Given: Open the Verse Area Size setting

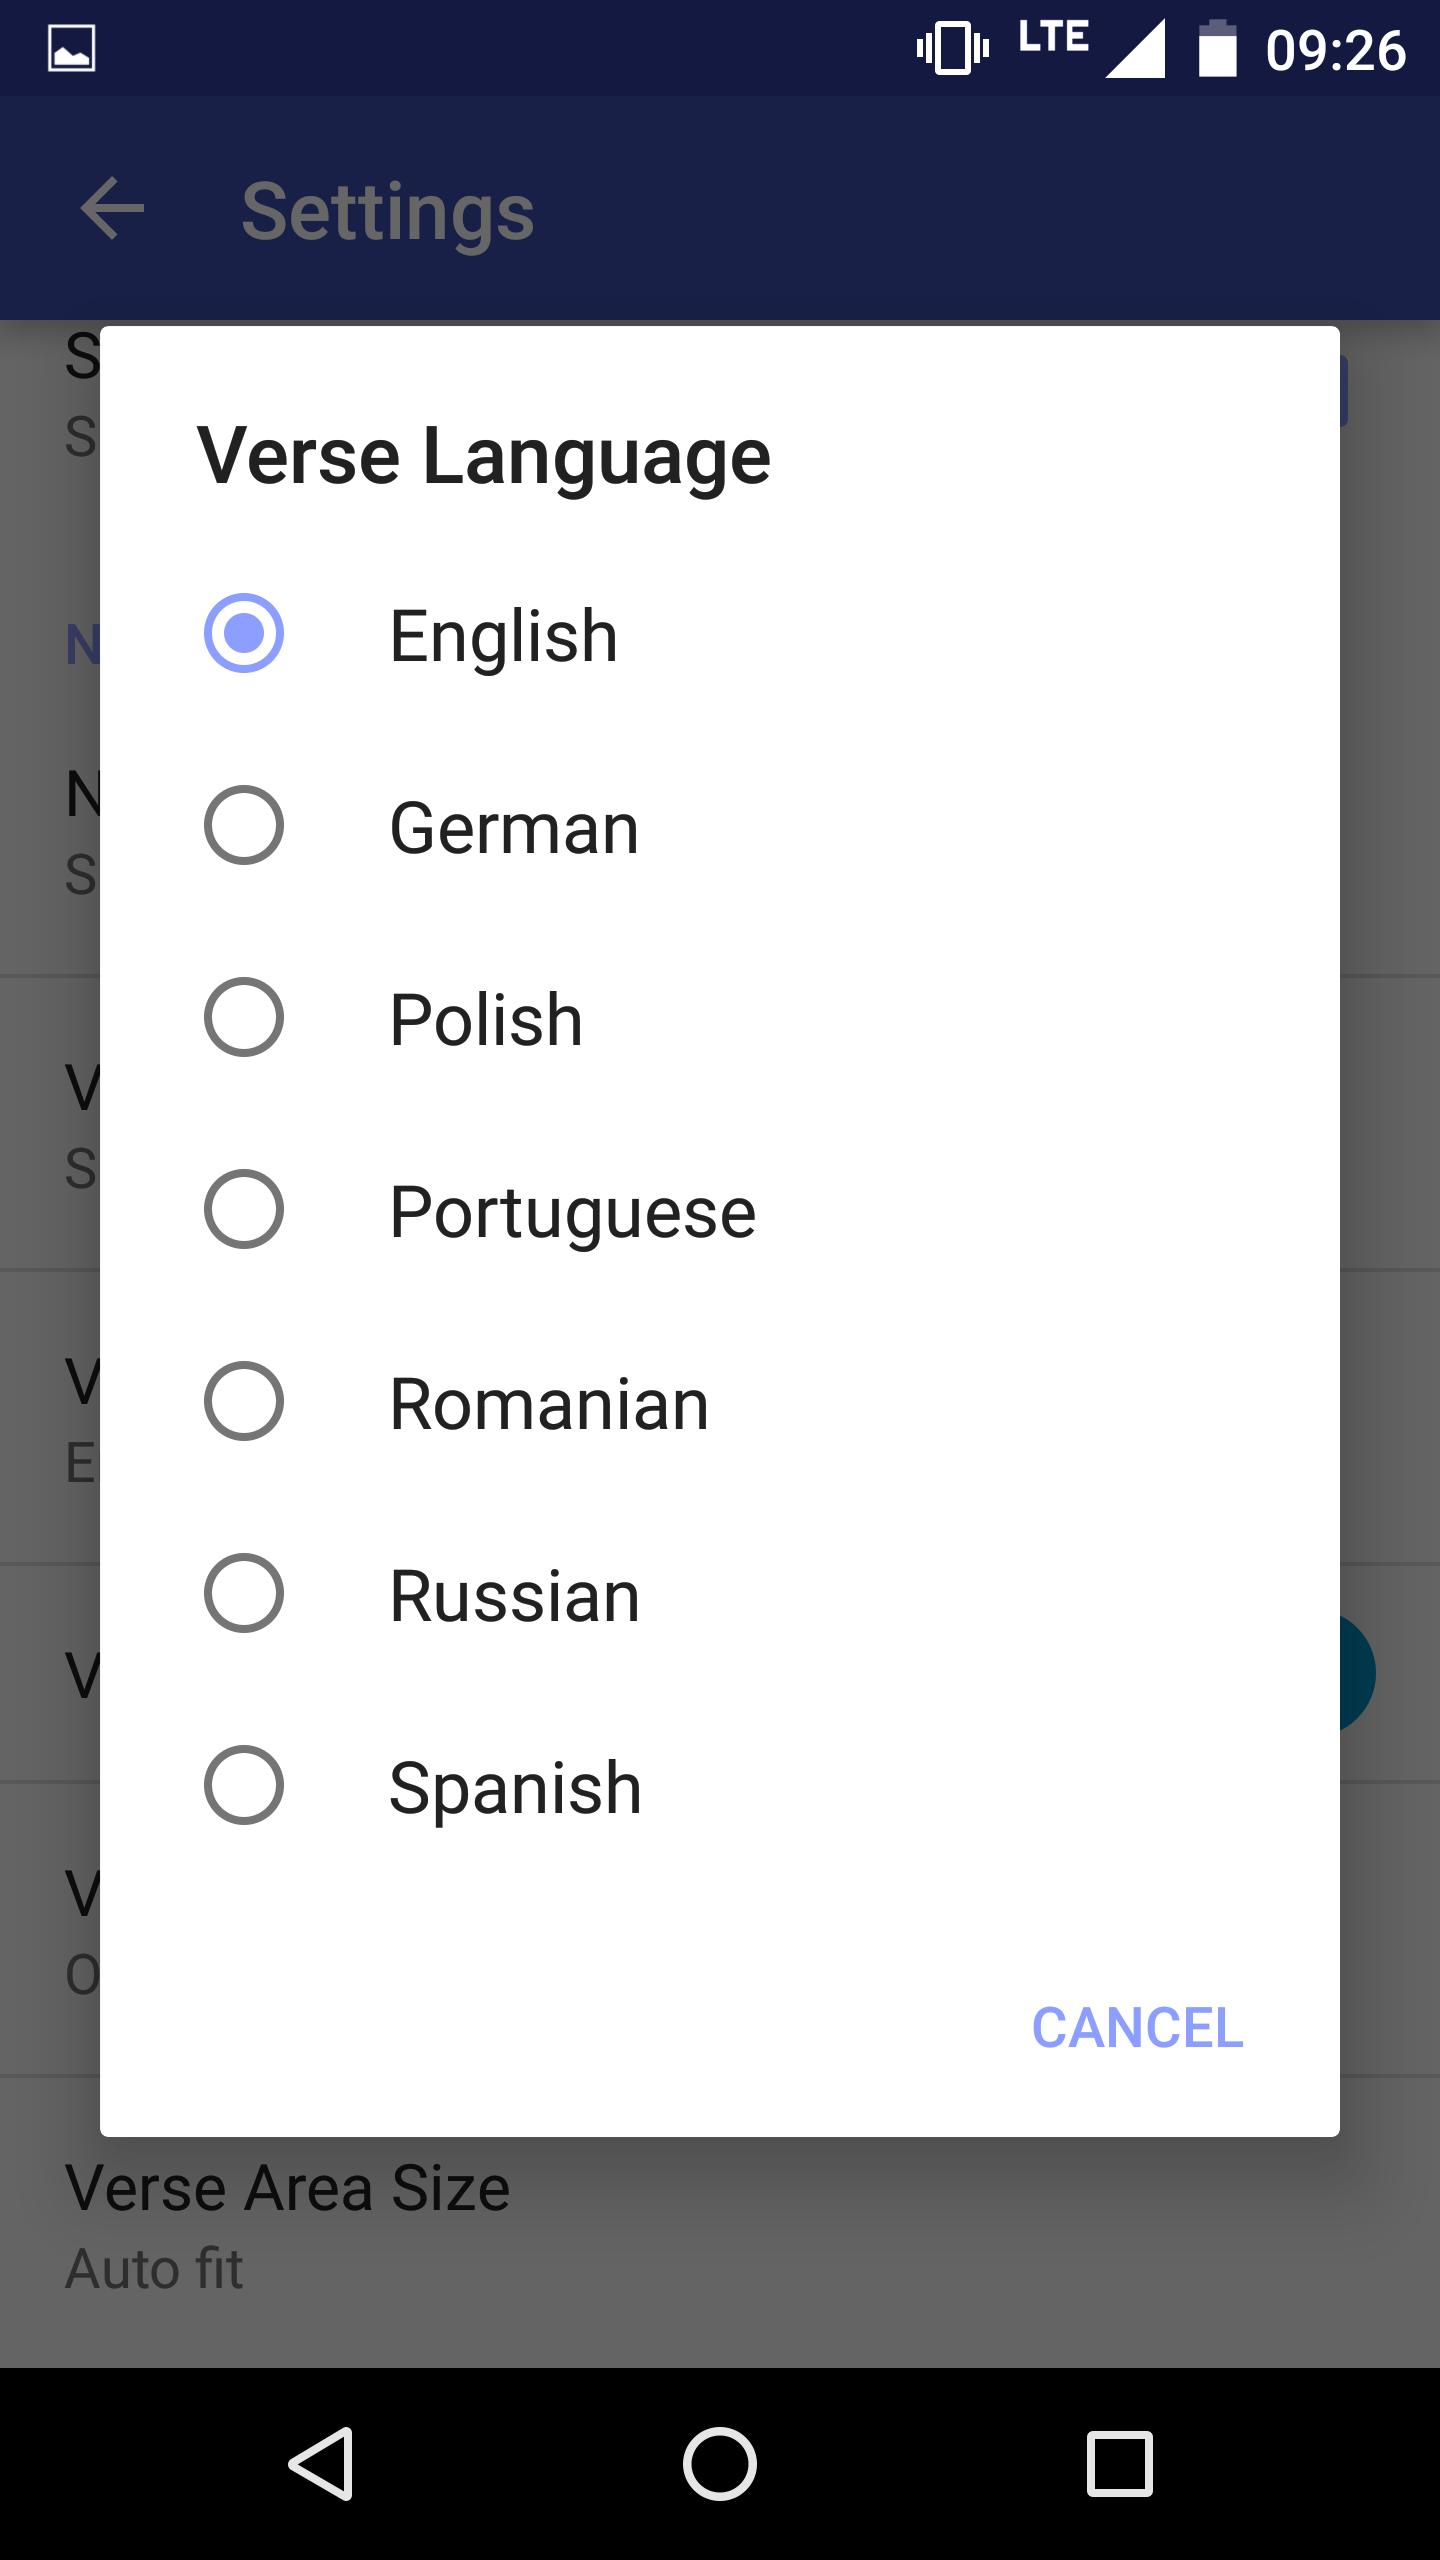Looking at the screenshot, I should [x=720, y=2224].
